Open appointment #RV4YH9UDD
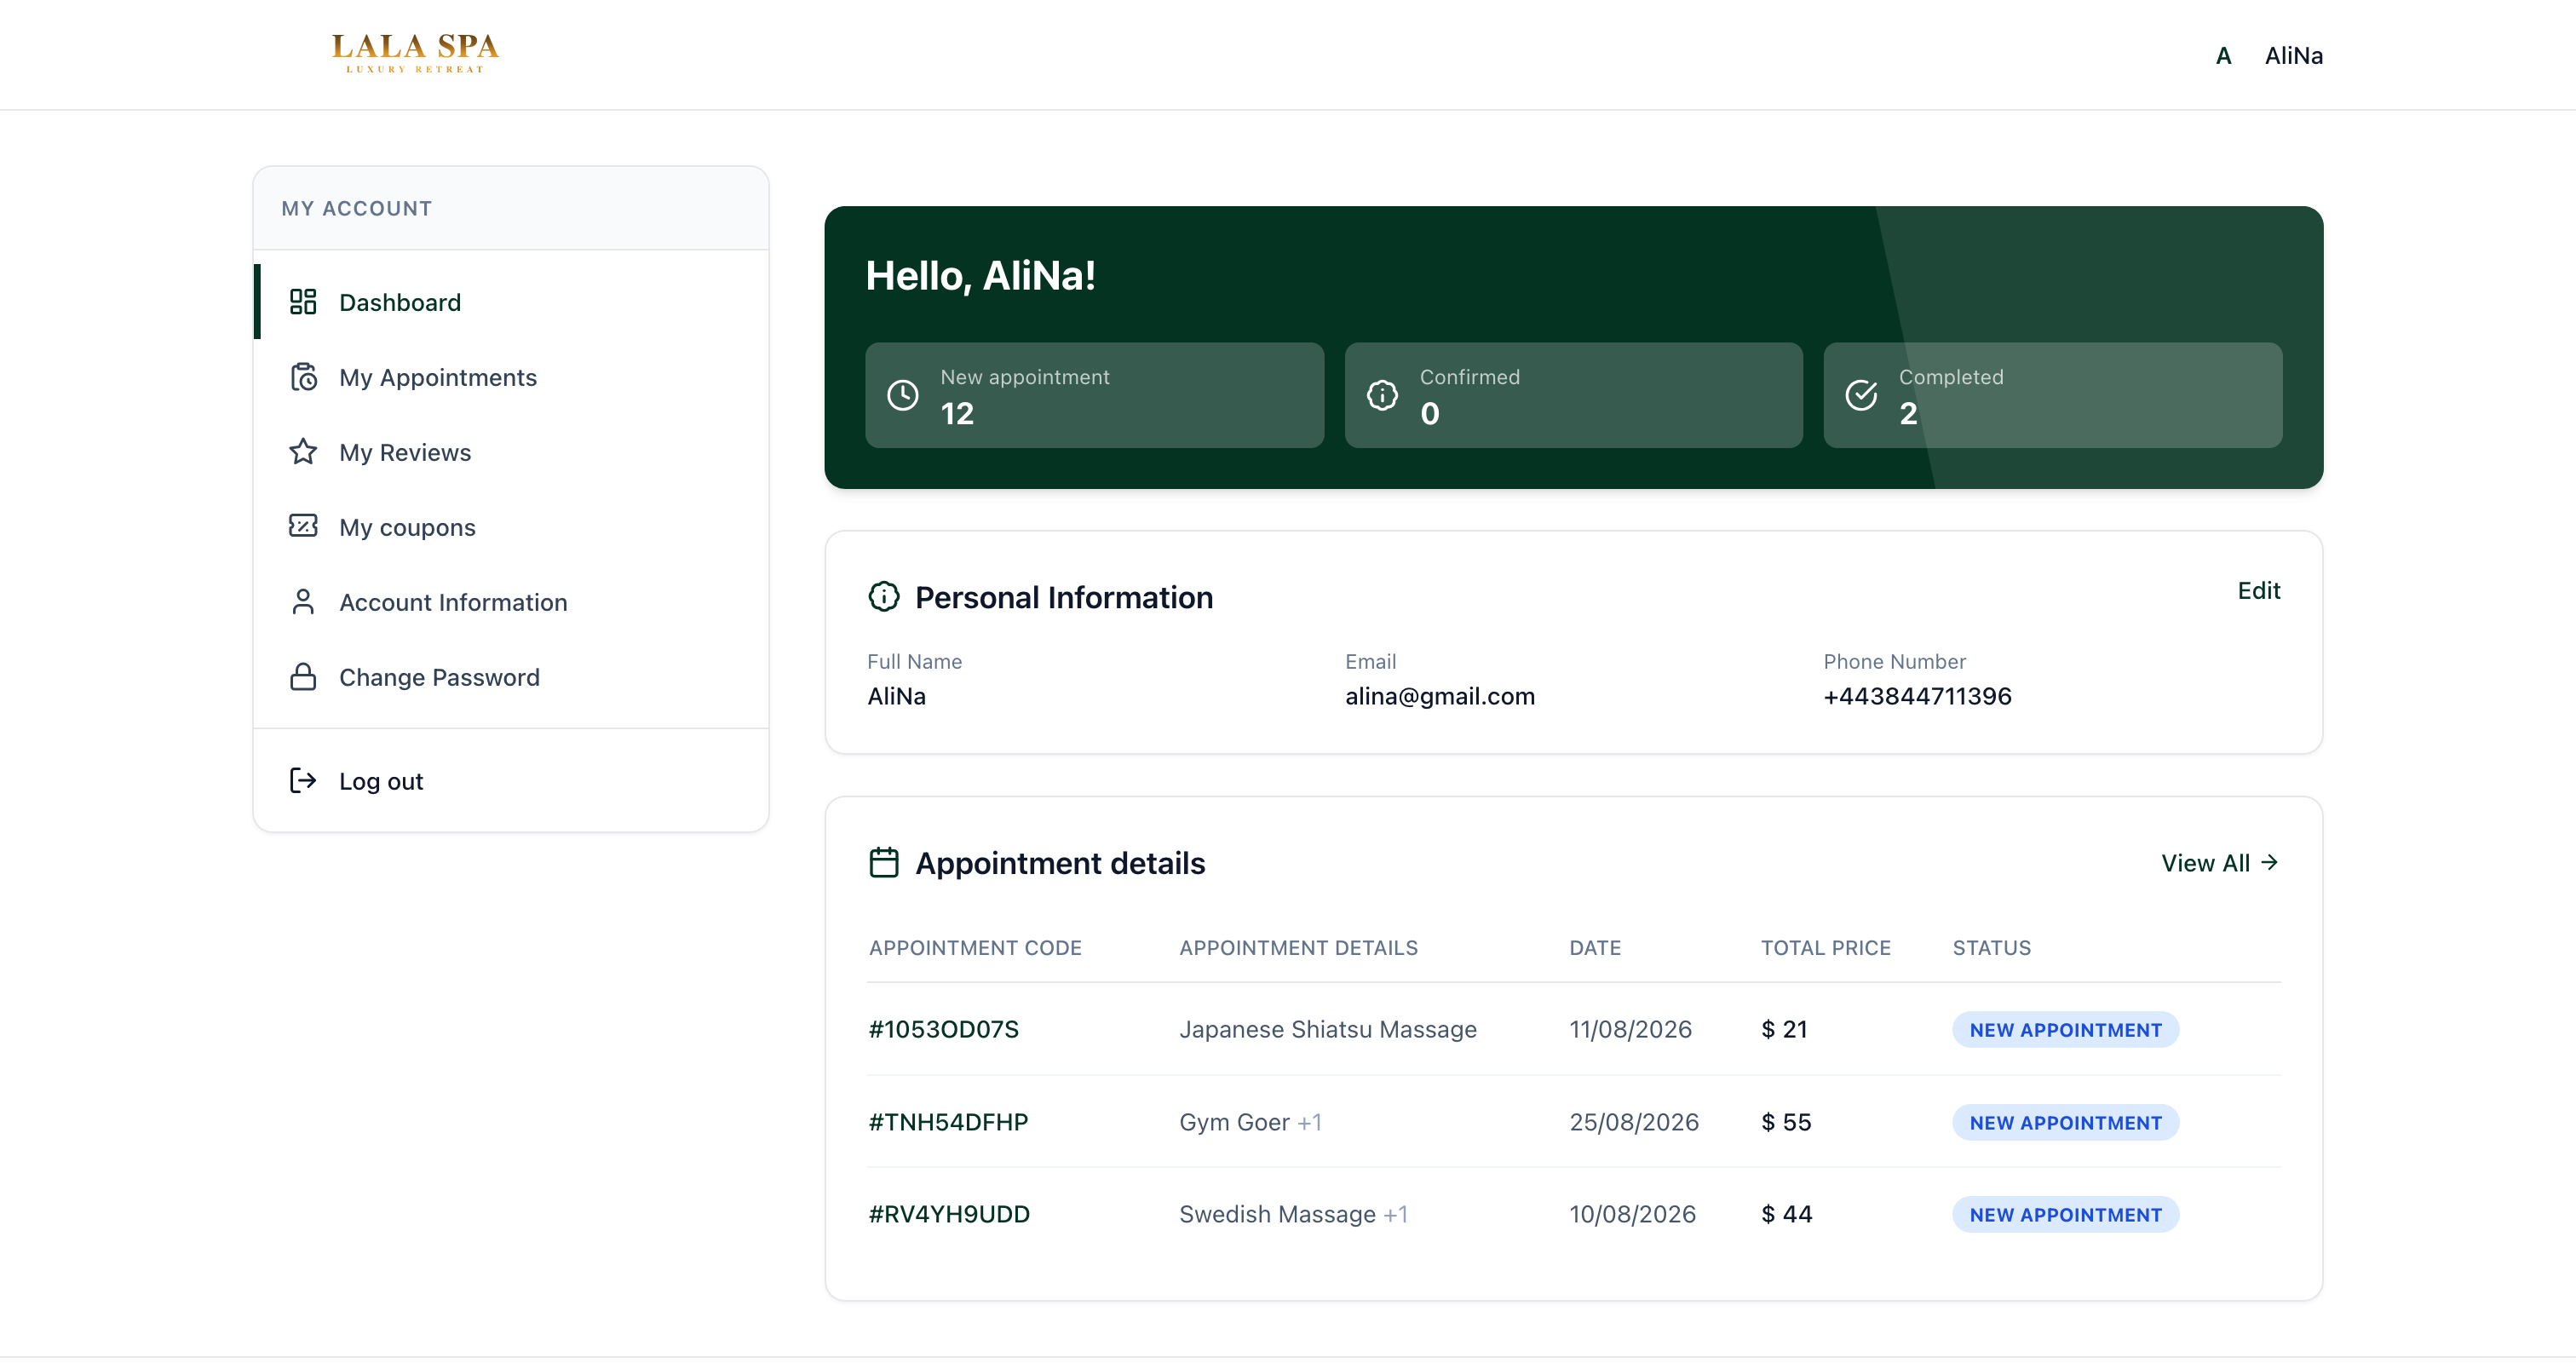The width and height of the screenshot is (2576, 1363). pos(949,1214)
